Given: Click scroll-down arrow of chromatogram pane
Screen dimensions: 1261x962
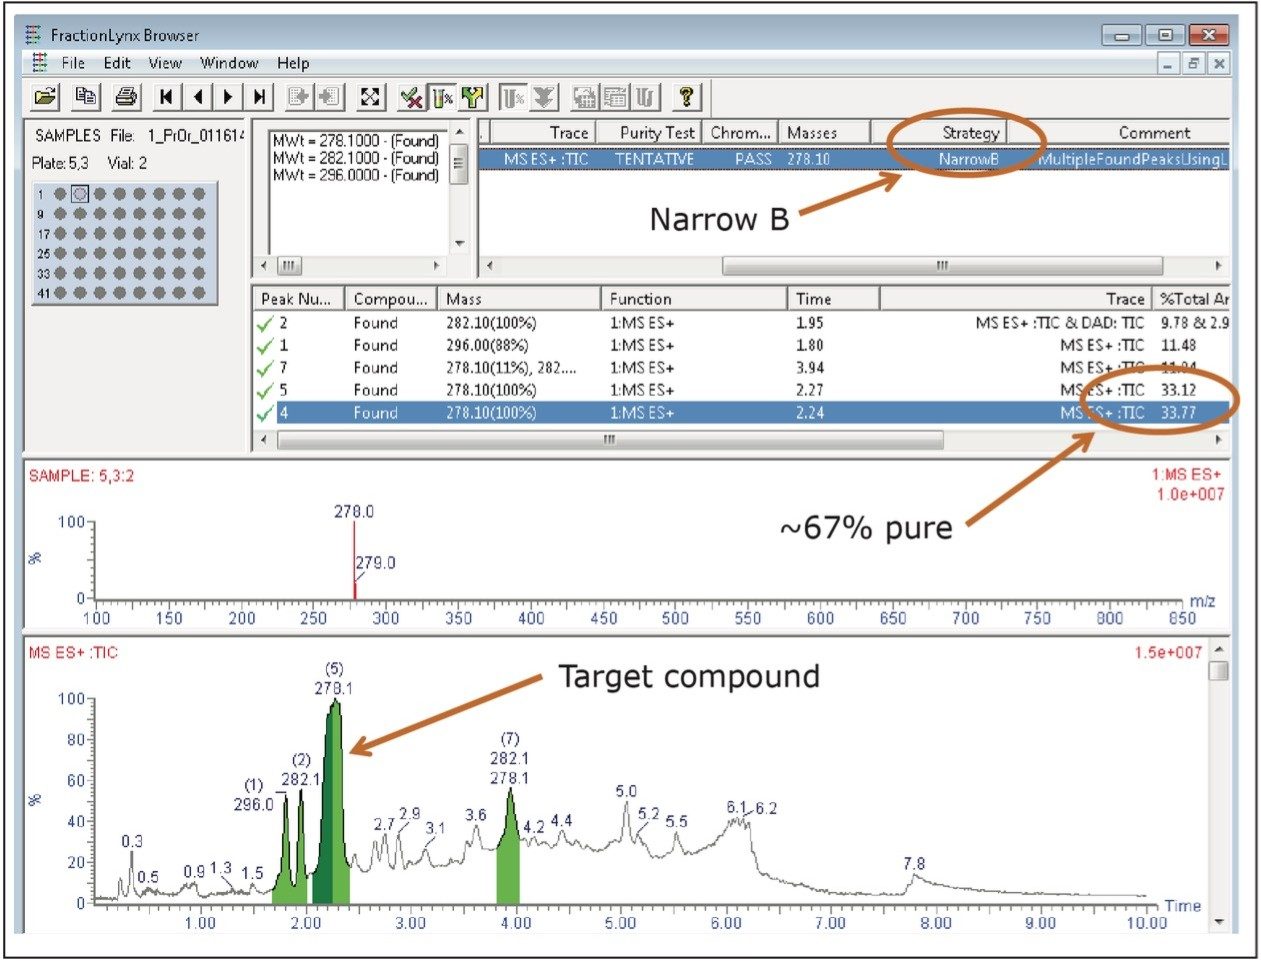Looking at the screenshot, I should [x=1218, y=922].
